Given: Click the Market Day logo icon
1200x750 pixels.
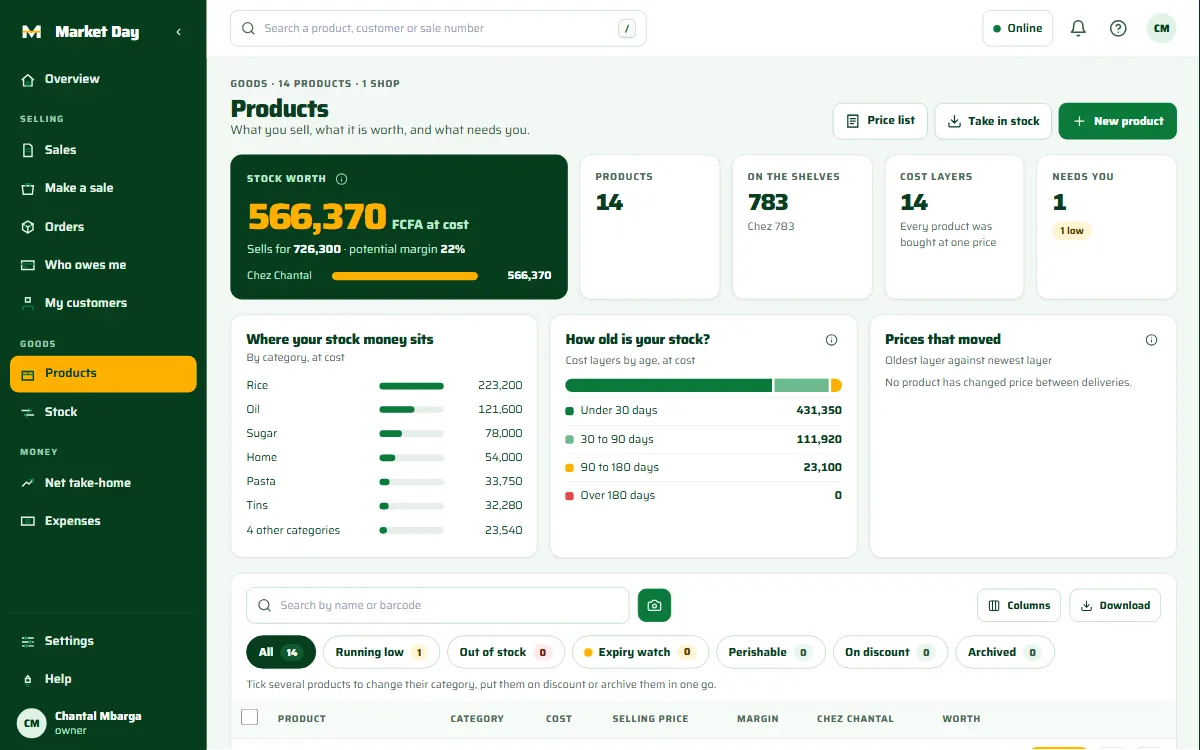Looking at the screenshot, I should pyautogui.click(x=31, y=32).
